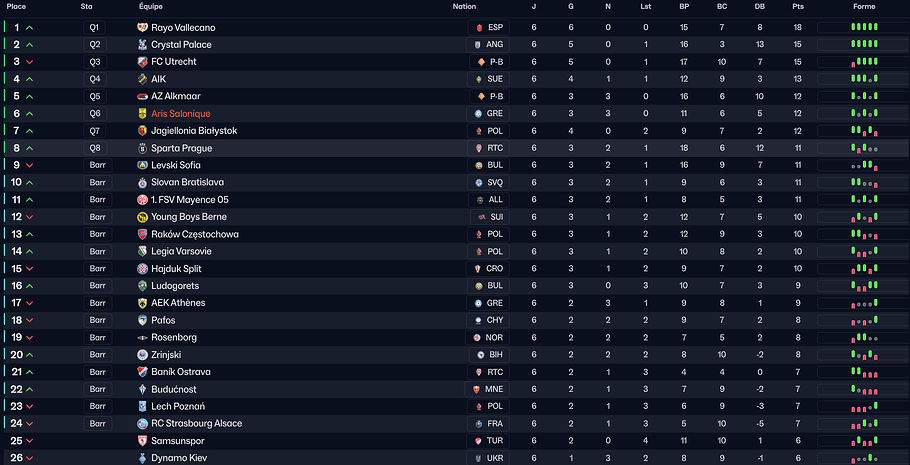The height and width of the screenshot is (465, 910).
Task: Click the Hajduk Split club crest
Action: pos(142,269)
